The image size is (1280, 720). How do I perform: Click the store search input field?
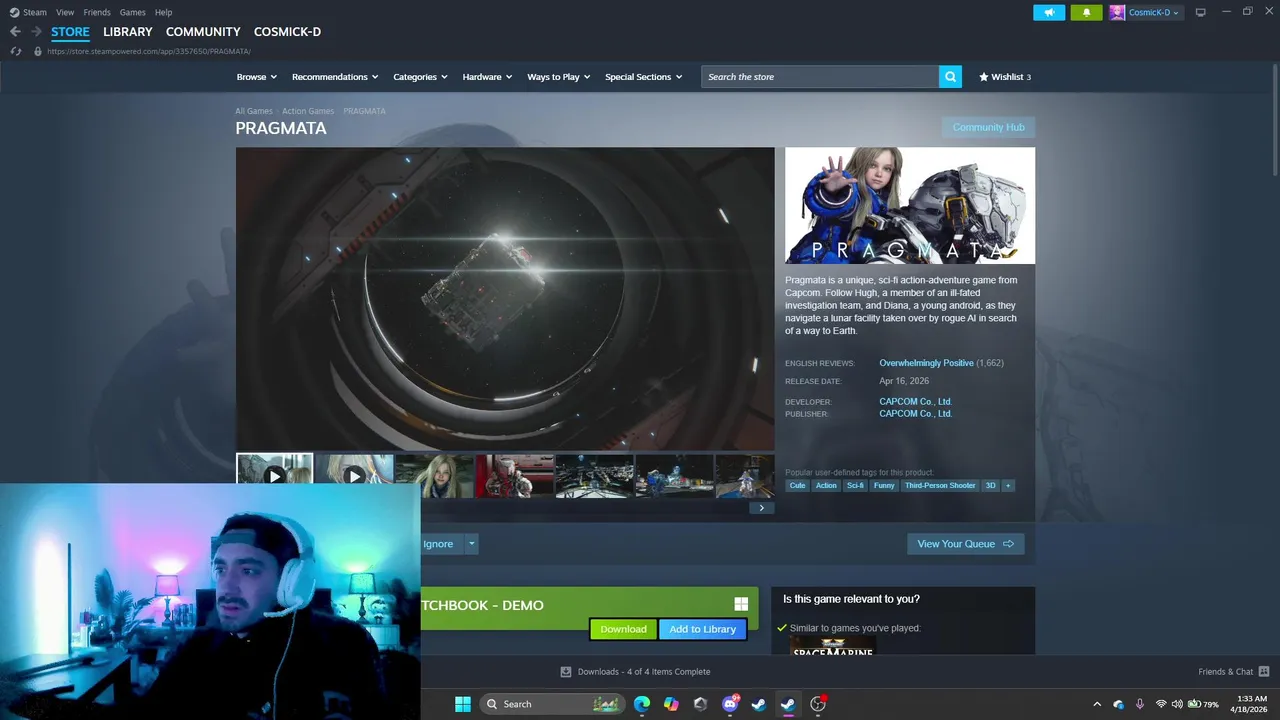[x=820, y=77]
